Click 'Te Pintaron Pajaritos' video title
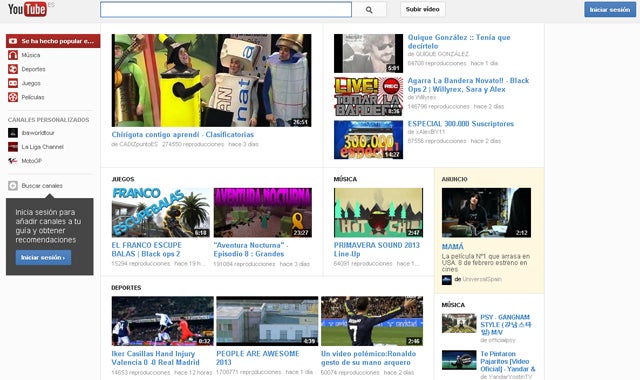Image resolution: width=640 pixels, height=380 pixels. (x=508, y=361)
